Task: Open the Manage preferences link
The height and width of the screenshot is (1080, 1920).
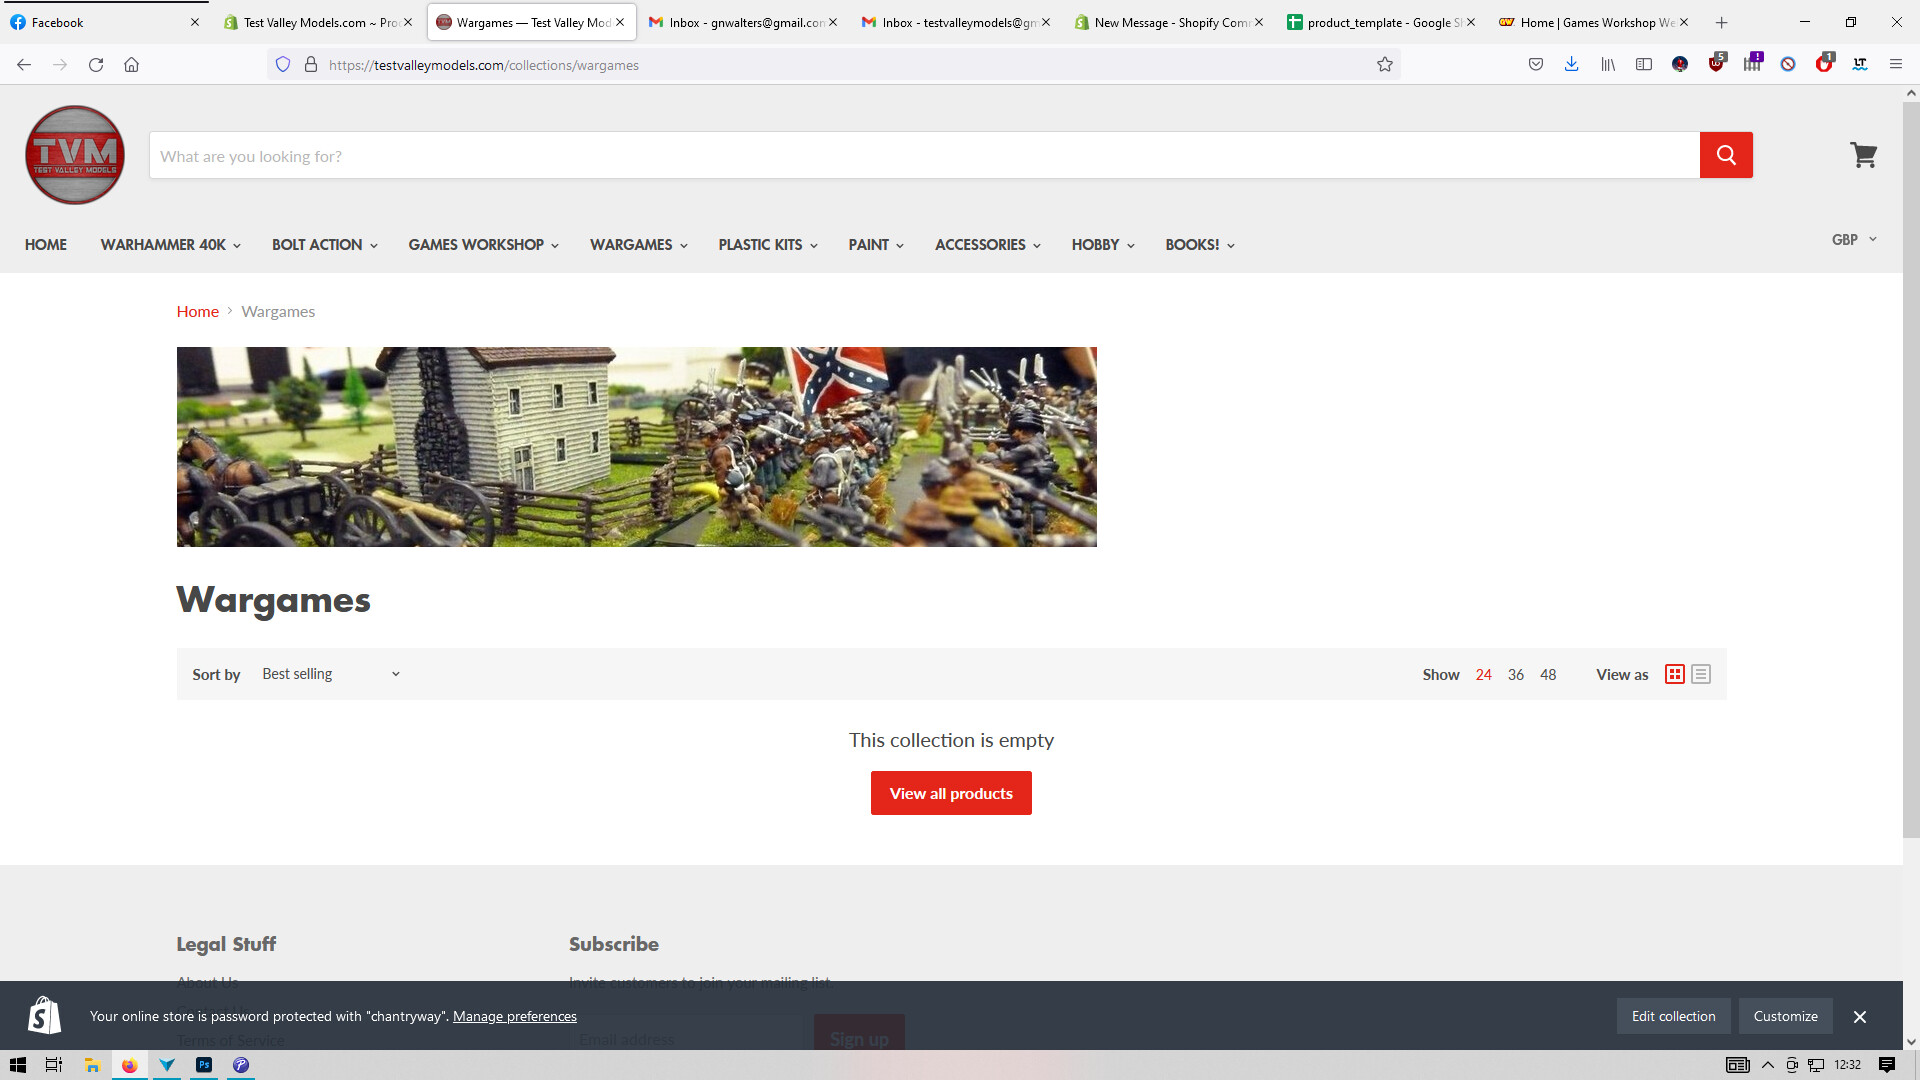Action: click(x=515, y=1017)
